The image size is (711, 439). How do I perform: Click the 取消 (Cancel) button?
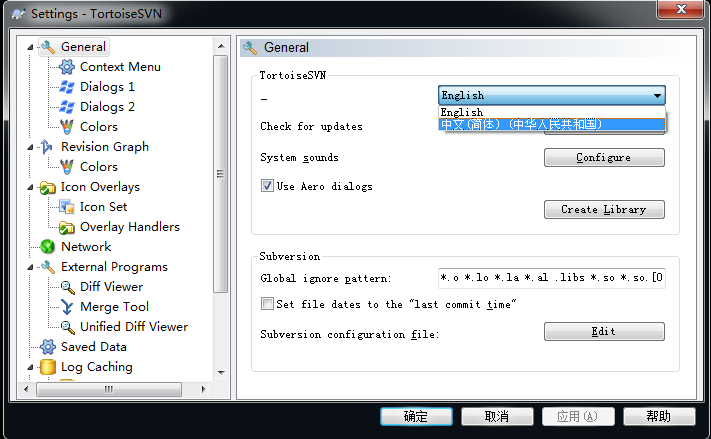coord(497,416)
